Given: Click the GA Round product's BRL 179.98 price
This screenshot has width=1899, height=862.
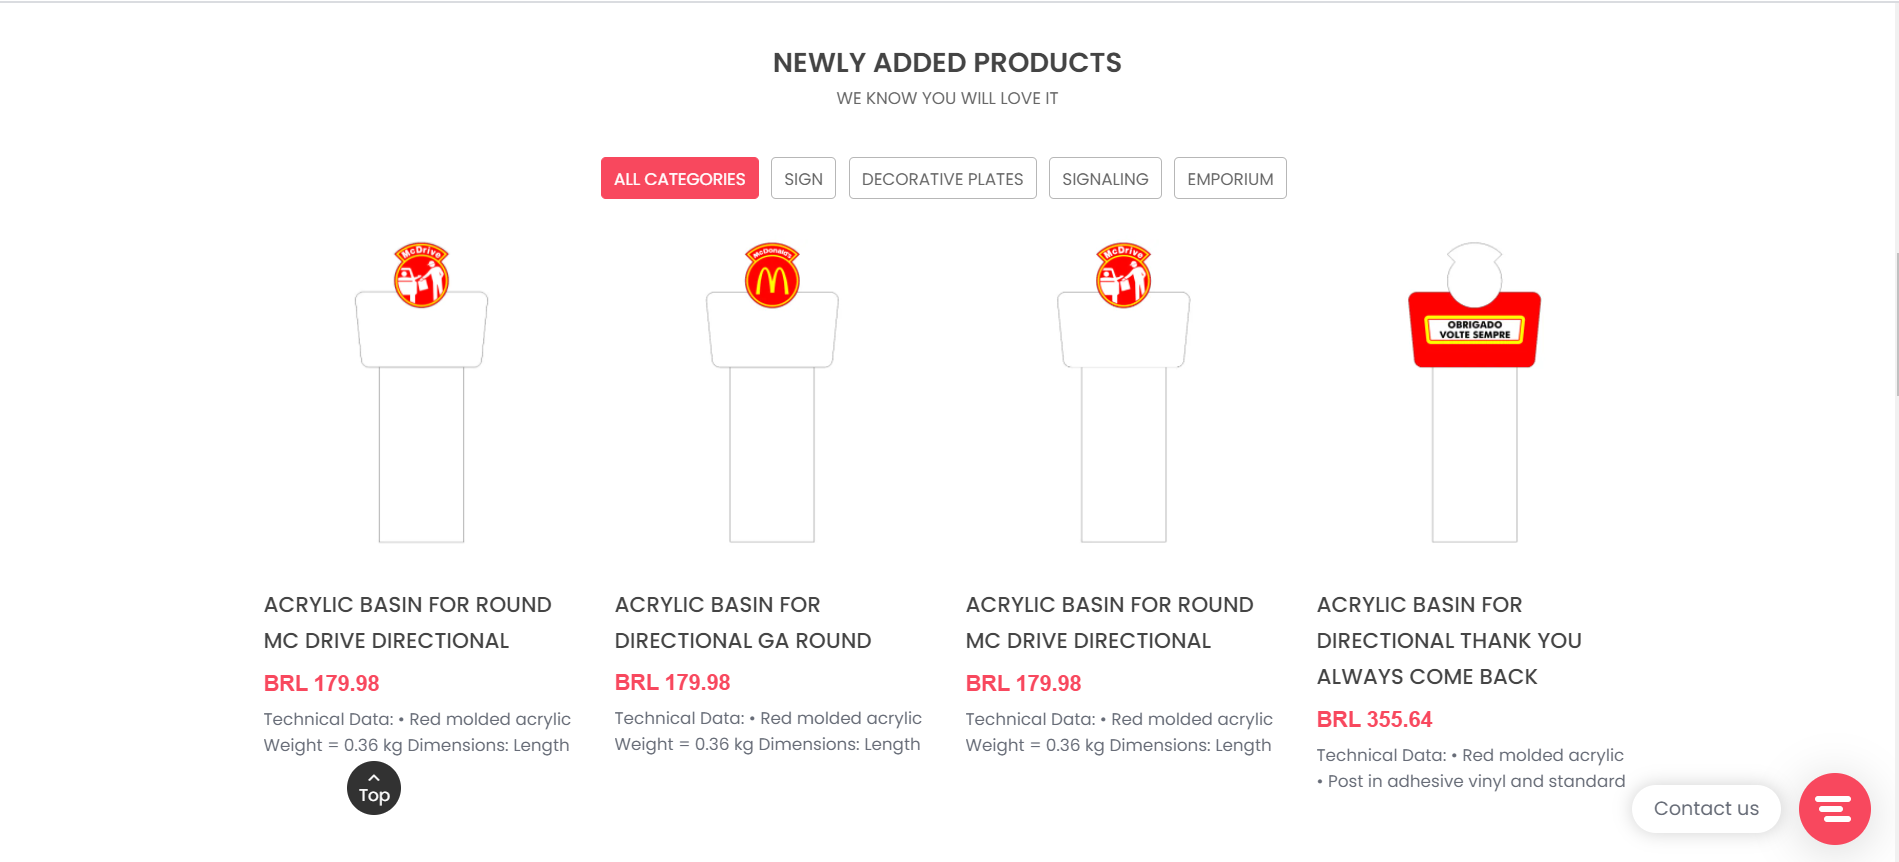Looking at the screenshot, I should 672,682.
